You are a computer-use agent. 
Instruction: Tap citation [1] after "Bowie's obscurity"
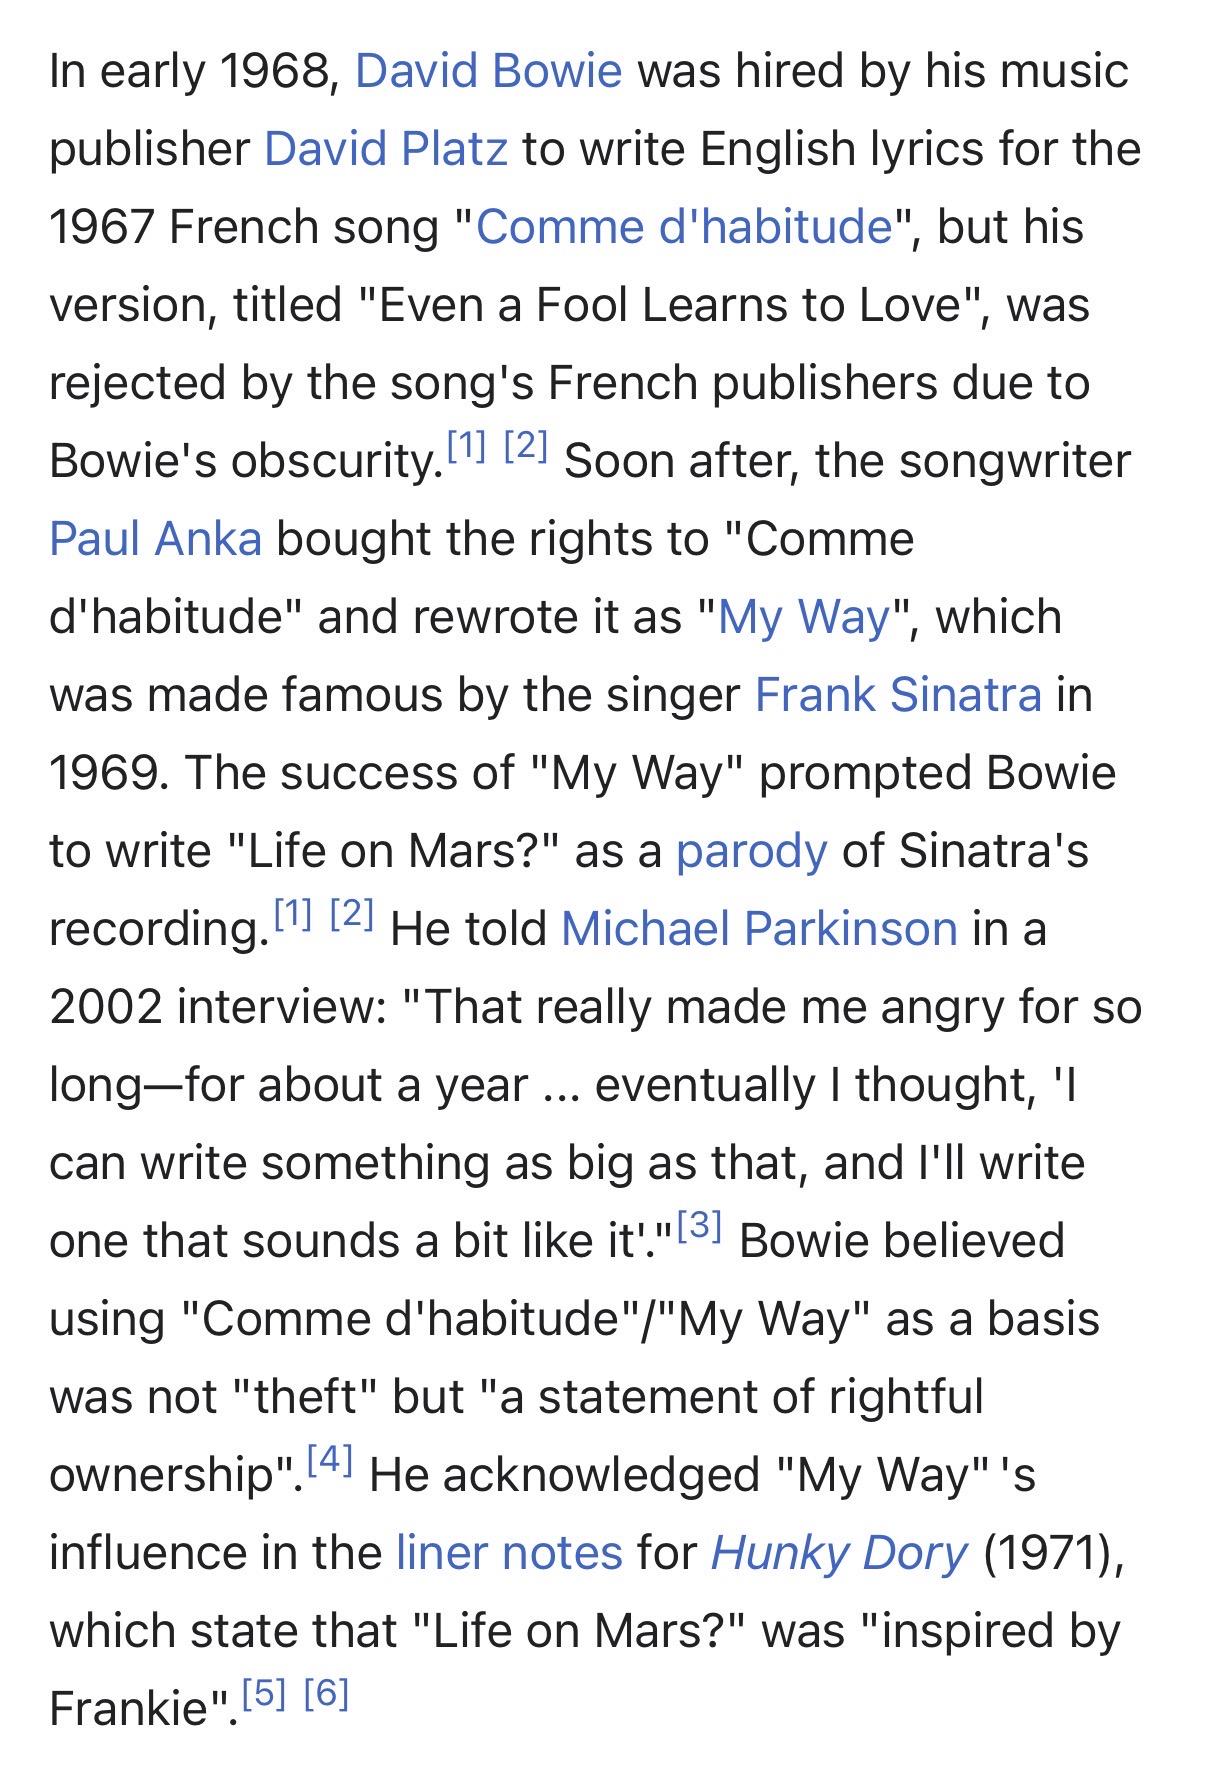click(466, 446)
